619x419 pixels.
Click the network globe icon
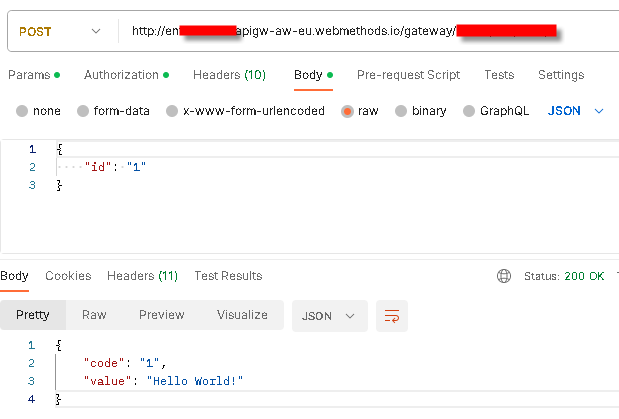pyautogui.click(x=504, y=276)
